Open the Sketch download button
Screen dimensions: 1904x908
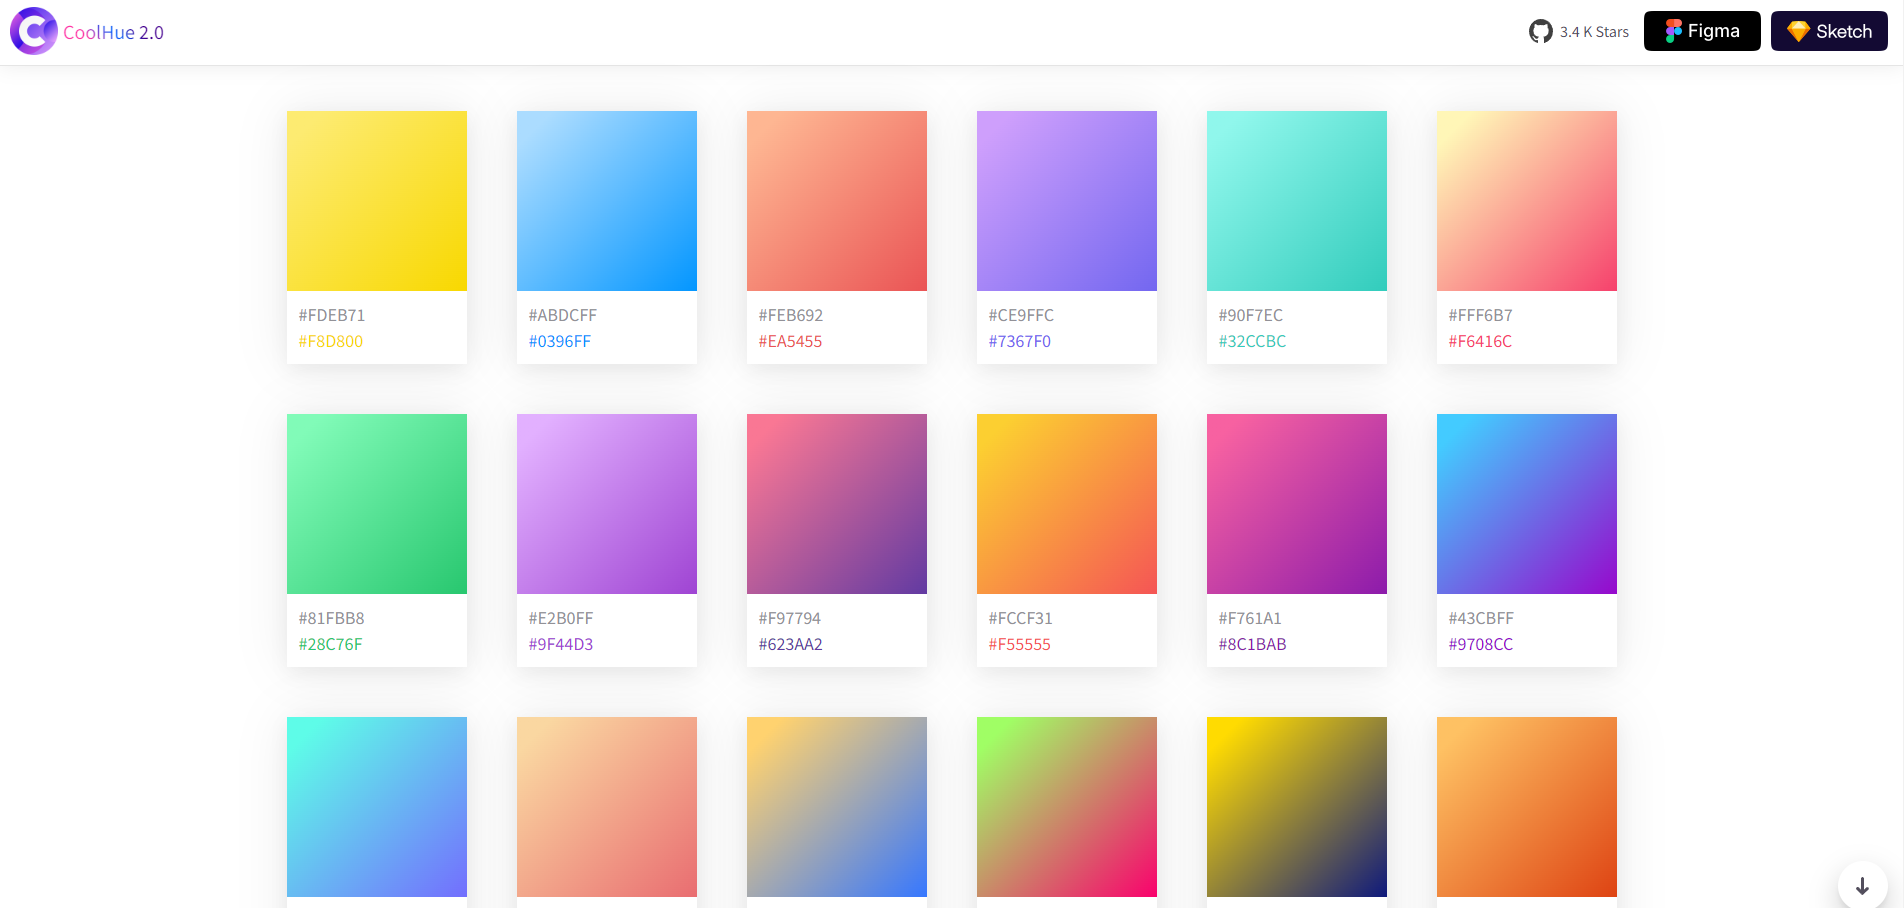pyautogui.click(x=1829, y=31)
